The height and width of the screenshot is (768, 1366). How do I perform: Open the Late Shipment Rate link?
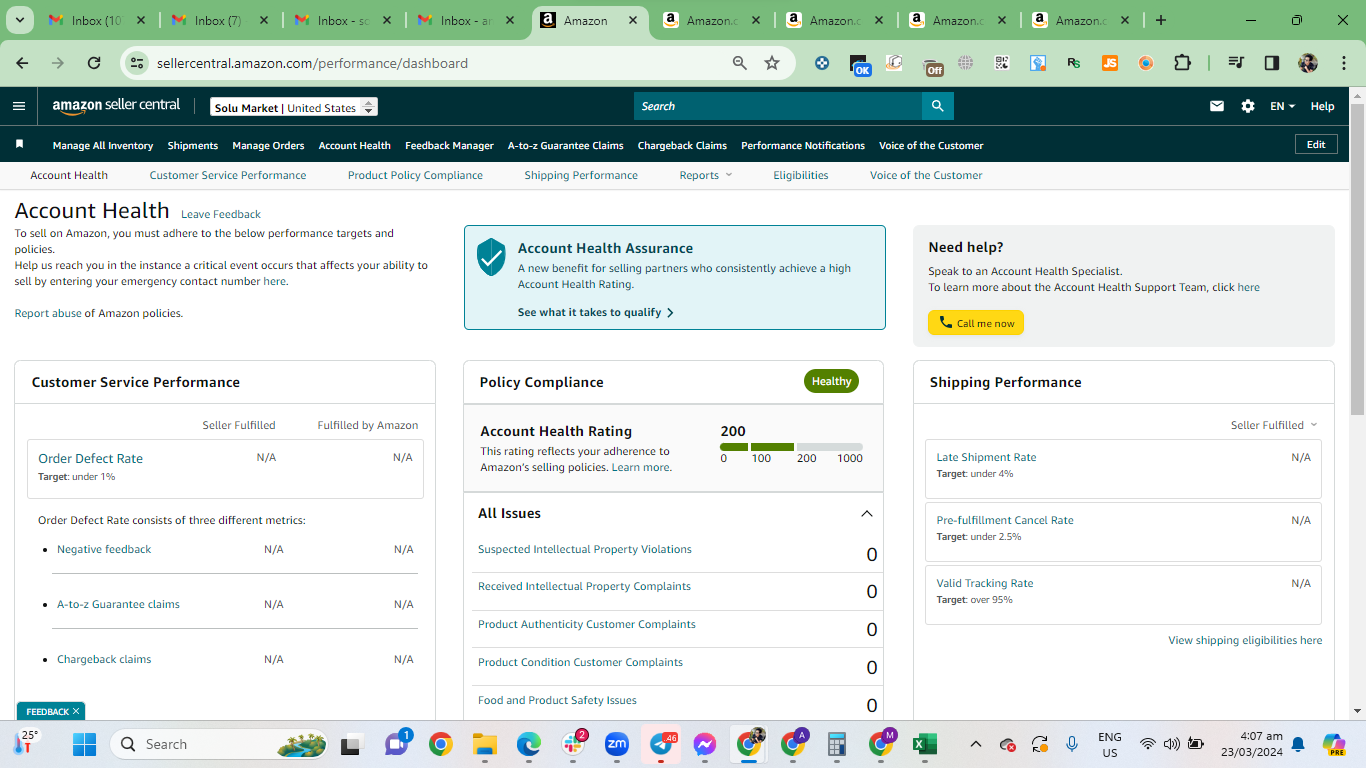point(986,457)
